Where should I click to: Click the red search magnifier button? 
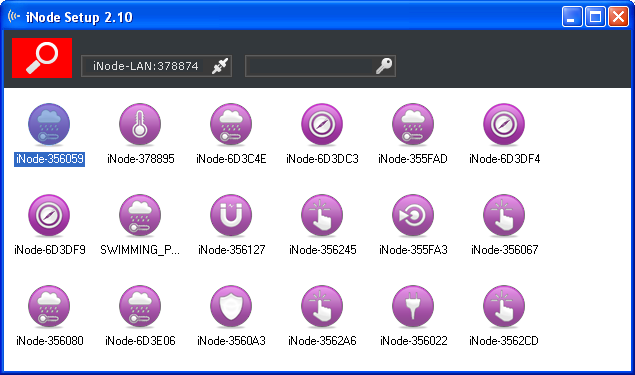pos(42,58)
